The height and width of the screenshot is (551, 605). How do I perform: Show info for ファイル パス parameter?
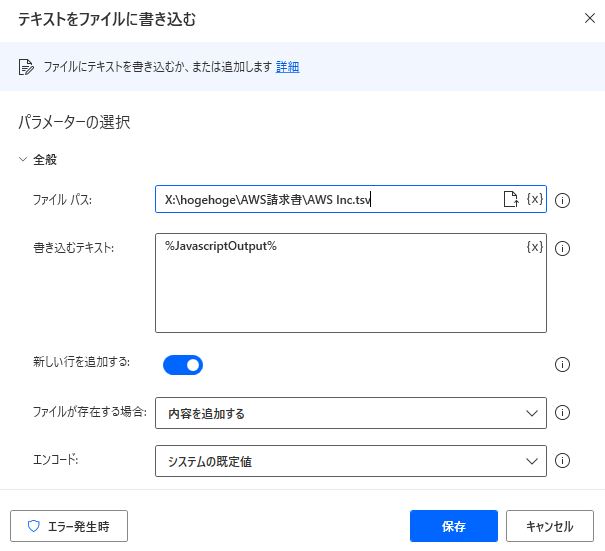[562, 200]
